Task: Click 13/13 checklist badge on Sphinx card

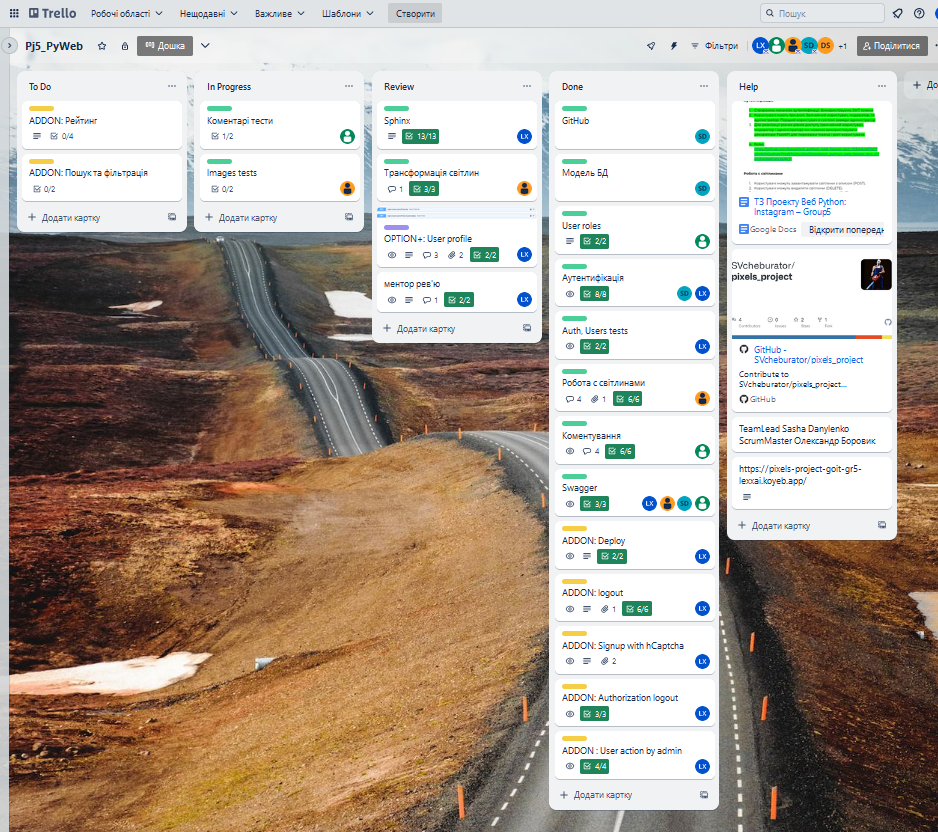Action: click(421, 136)
